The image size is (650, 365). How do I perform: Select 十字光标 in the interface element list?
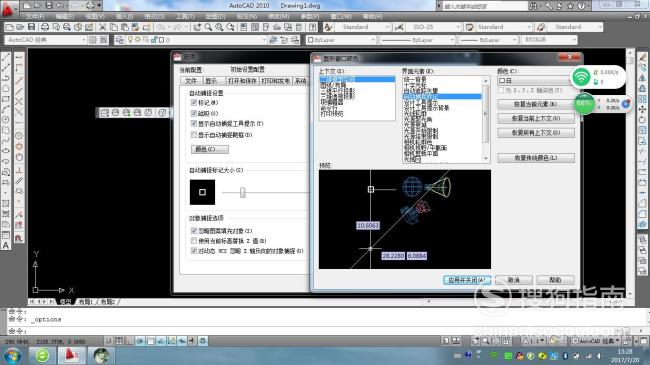[x=415, y=85]
